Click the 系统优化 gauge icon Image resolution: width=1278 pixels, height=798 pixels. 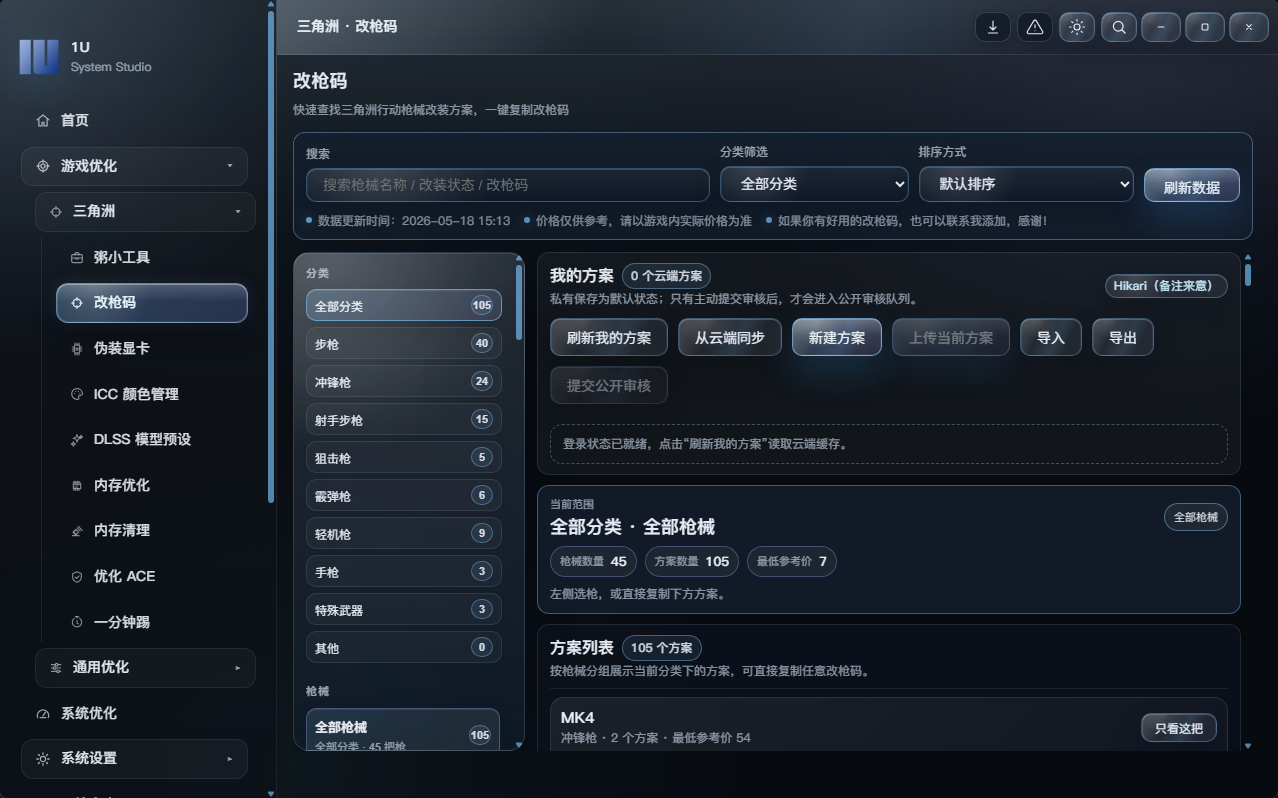[x=43, y=713]
